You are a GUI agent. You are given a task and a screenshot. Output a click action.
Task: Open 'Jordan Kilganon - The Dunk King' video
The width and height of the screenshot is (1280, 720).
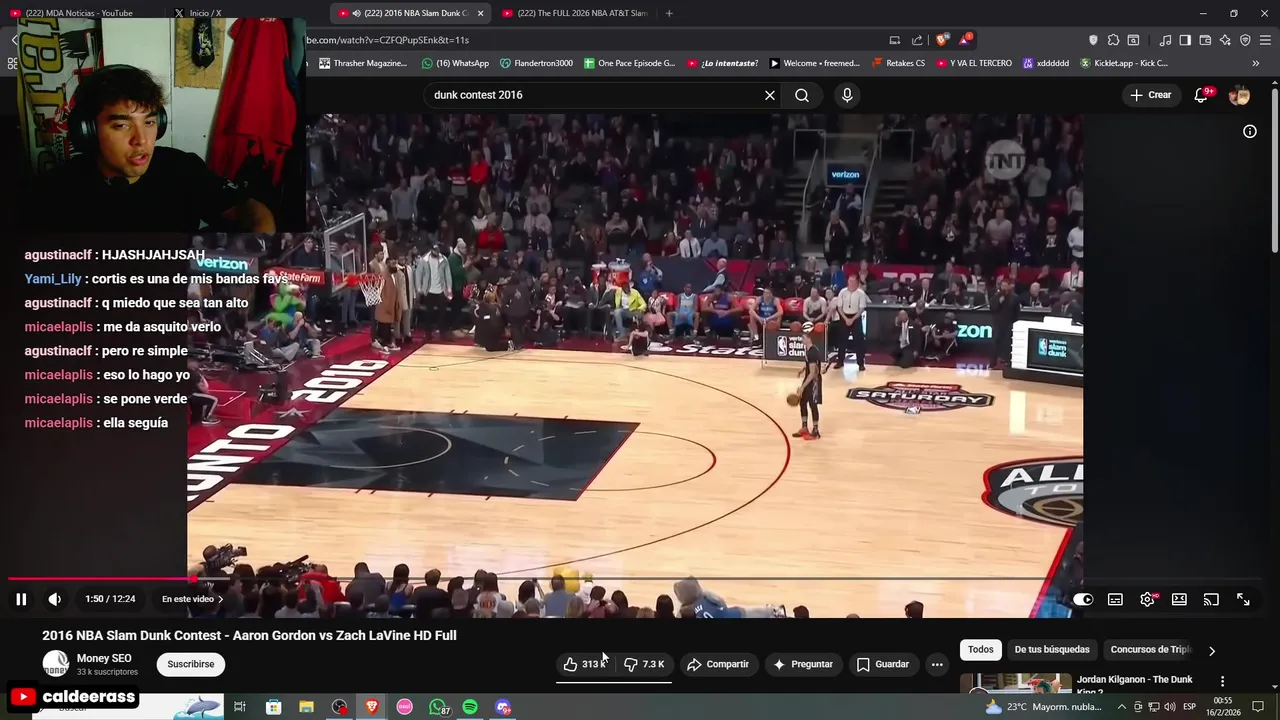(x=1135, y=684)
